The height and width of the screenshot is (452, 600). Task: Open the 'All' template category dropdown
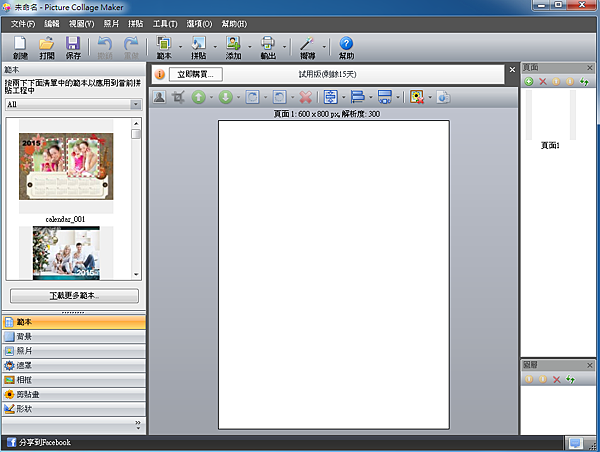(73, 103)
